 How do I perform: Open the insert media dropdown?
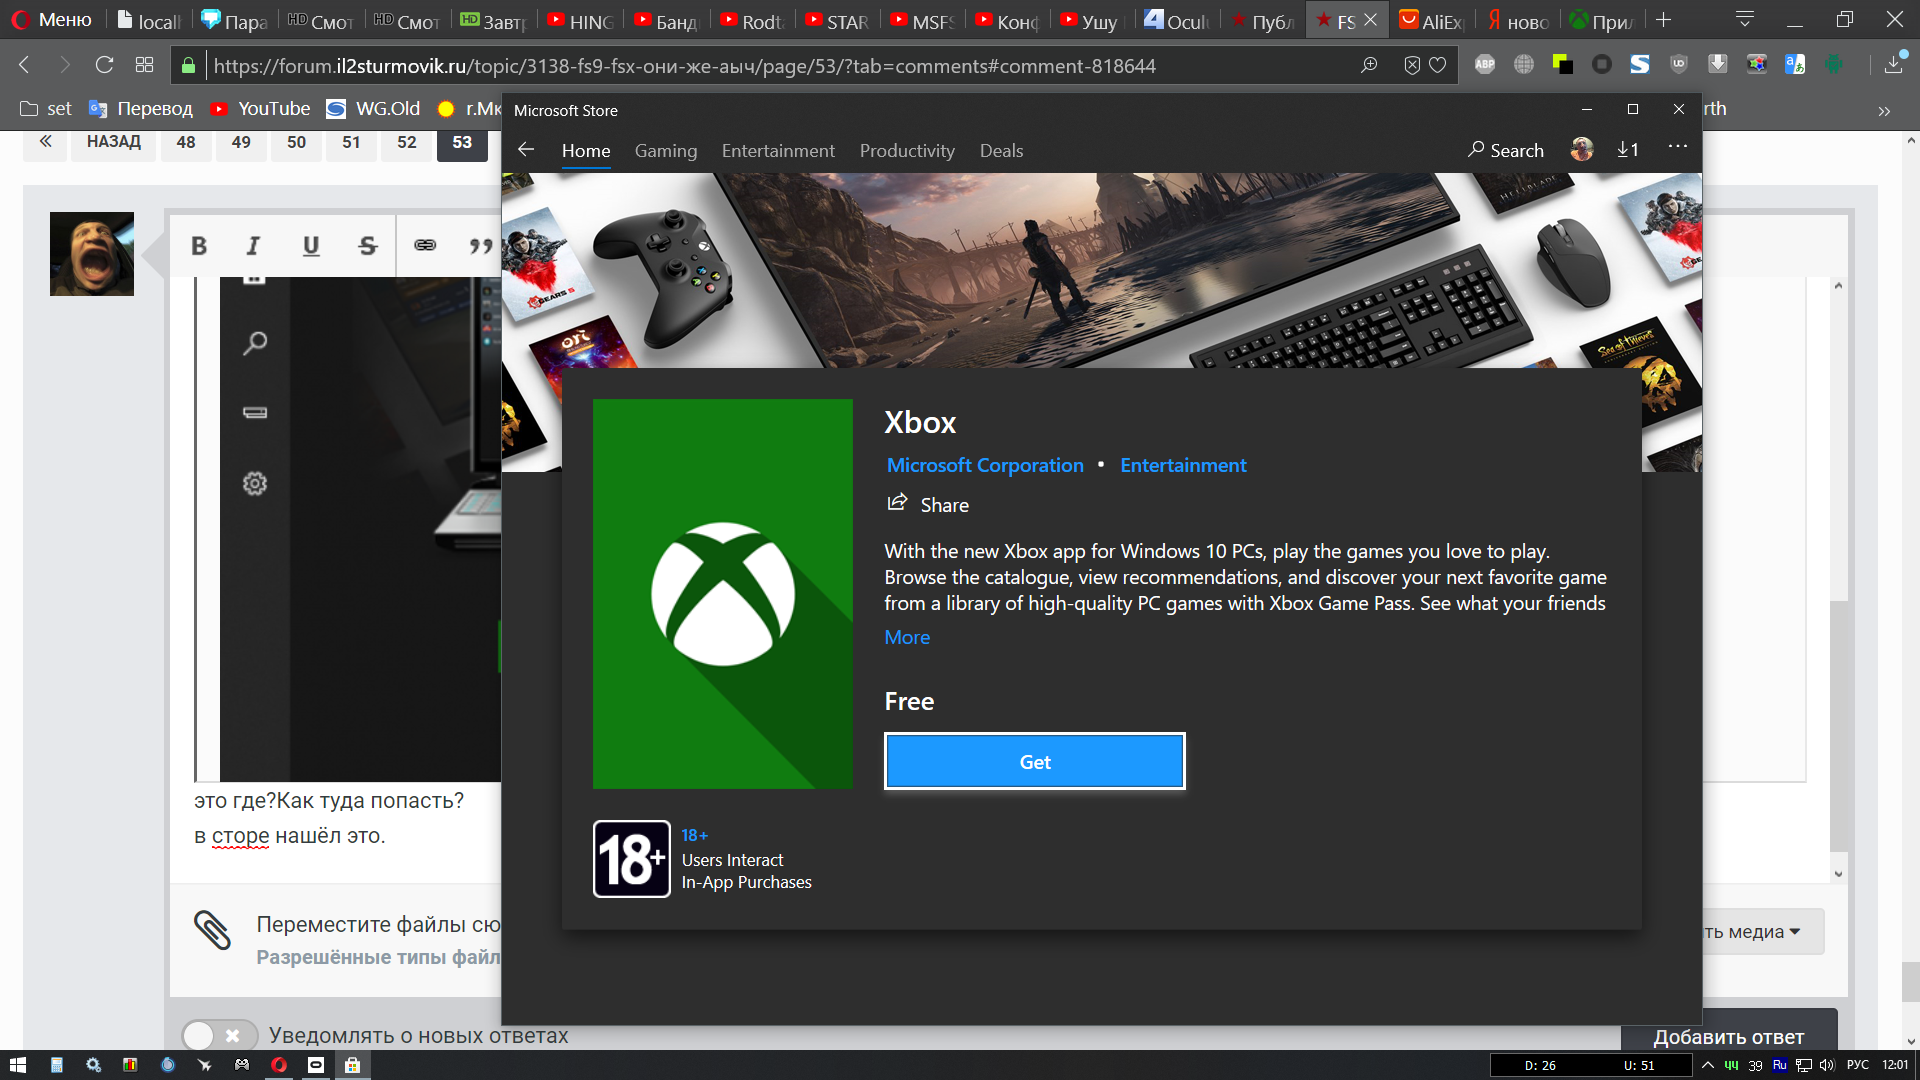[1755, 932]
